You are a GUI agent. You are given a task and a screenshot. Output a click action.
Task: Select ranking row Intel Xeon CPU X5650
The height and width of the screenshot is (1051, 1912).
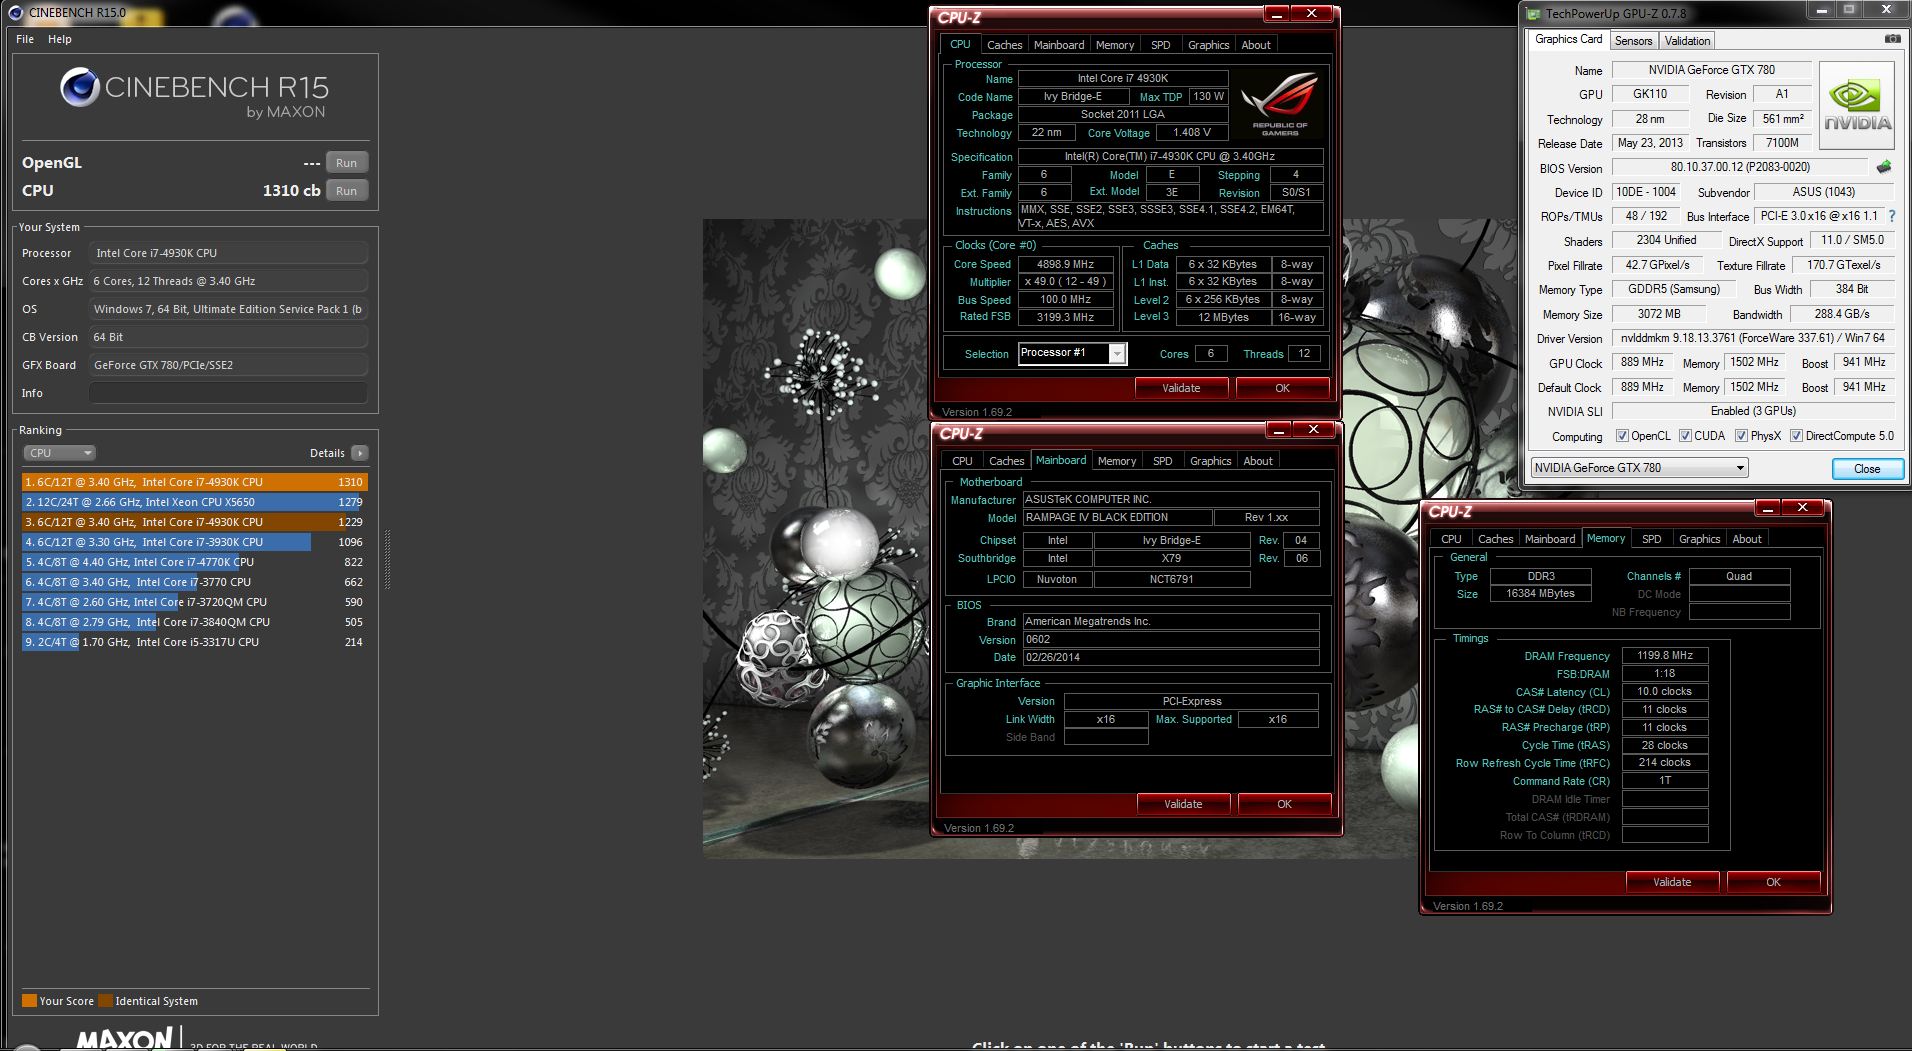195,502
